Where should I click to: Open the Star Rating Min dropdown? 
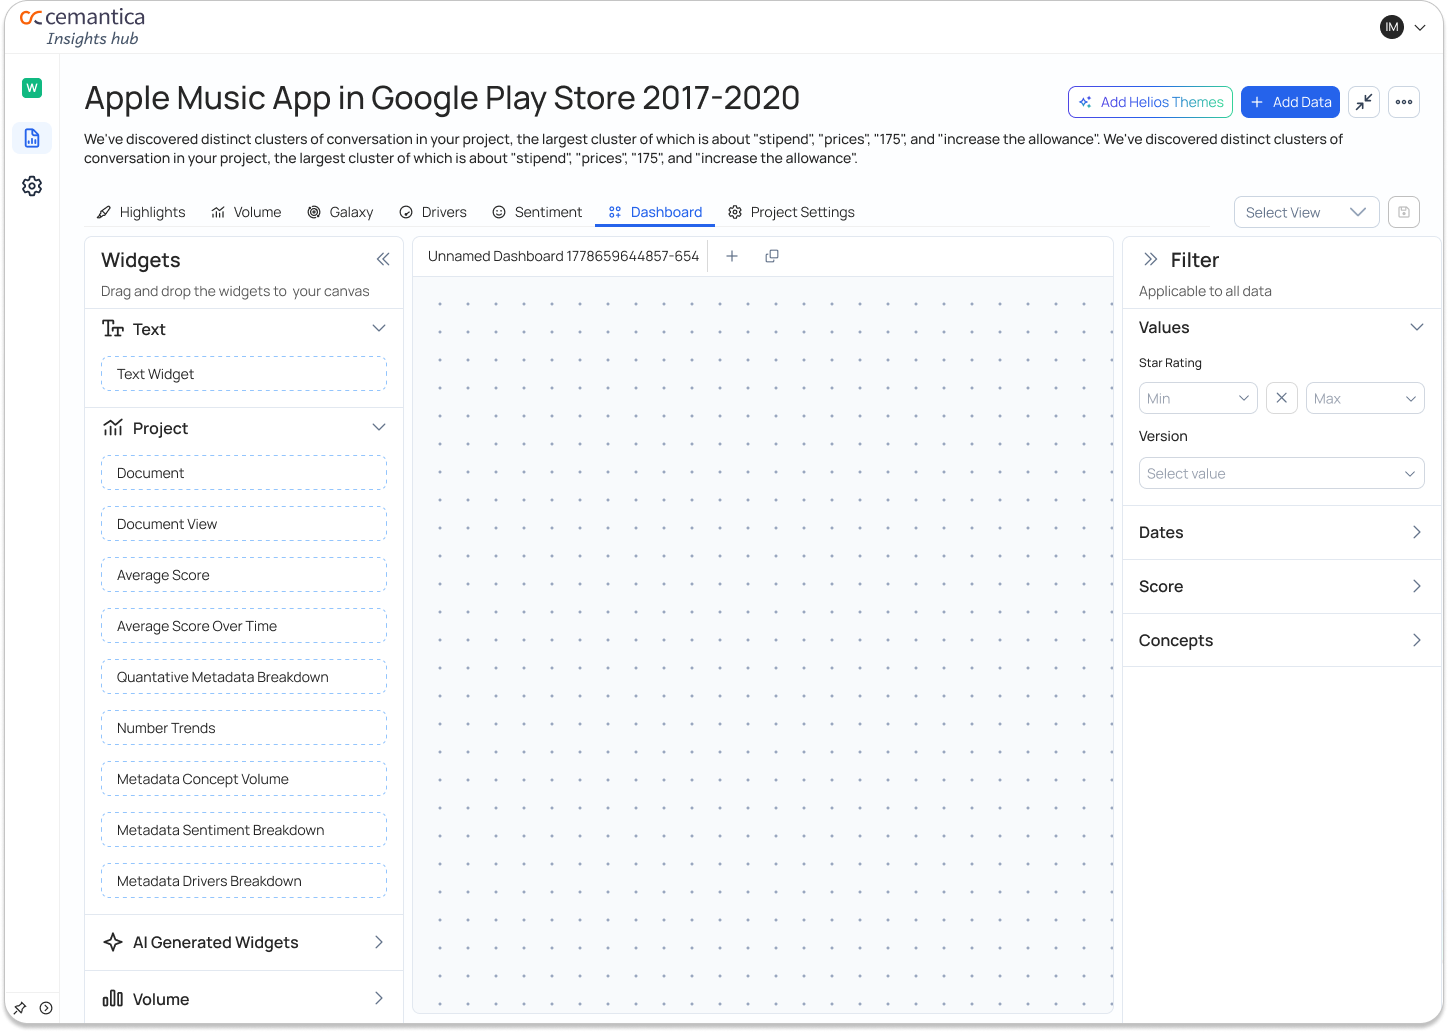pos(1198,398)
